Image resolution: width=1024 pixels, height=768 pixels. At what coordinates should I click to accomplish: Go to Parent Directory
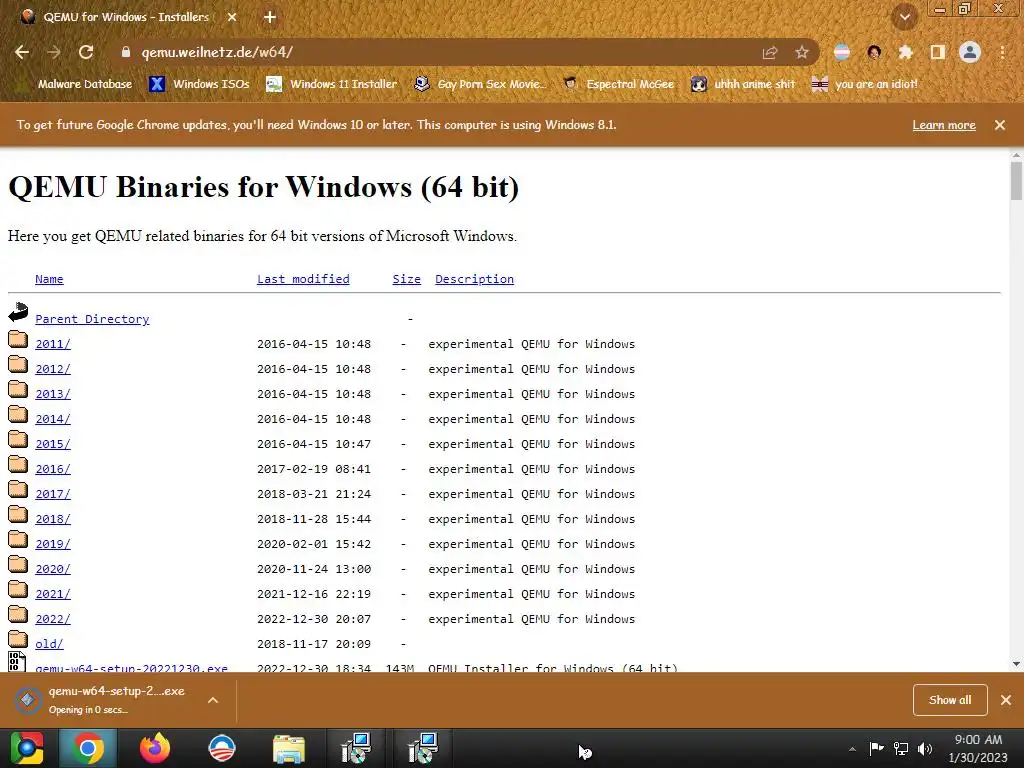click(92, 319)
